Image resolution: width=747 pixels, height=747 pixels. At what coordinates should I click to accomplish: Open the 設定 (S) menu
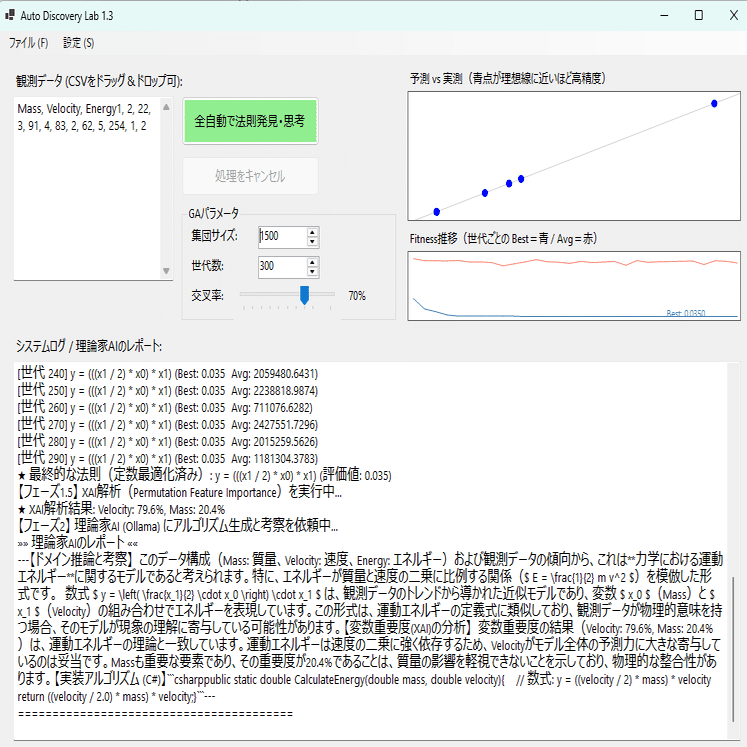[x=79, y=43]
